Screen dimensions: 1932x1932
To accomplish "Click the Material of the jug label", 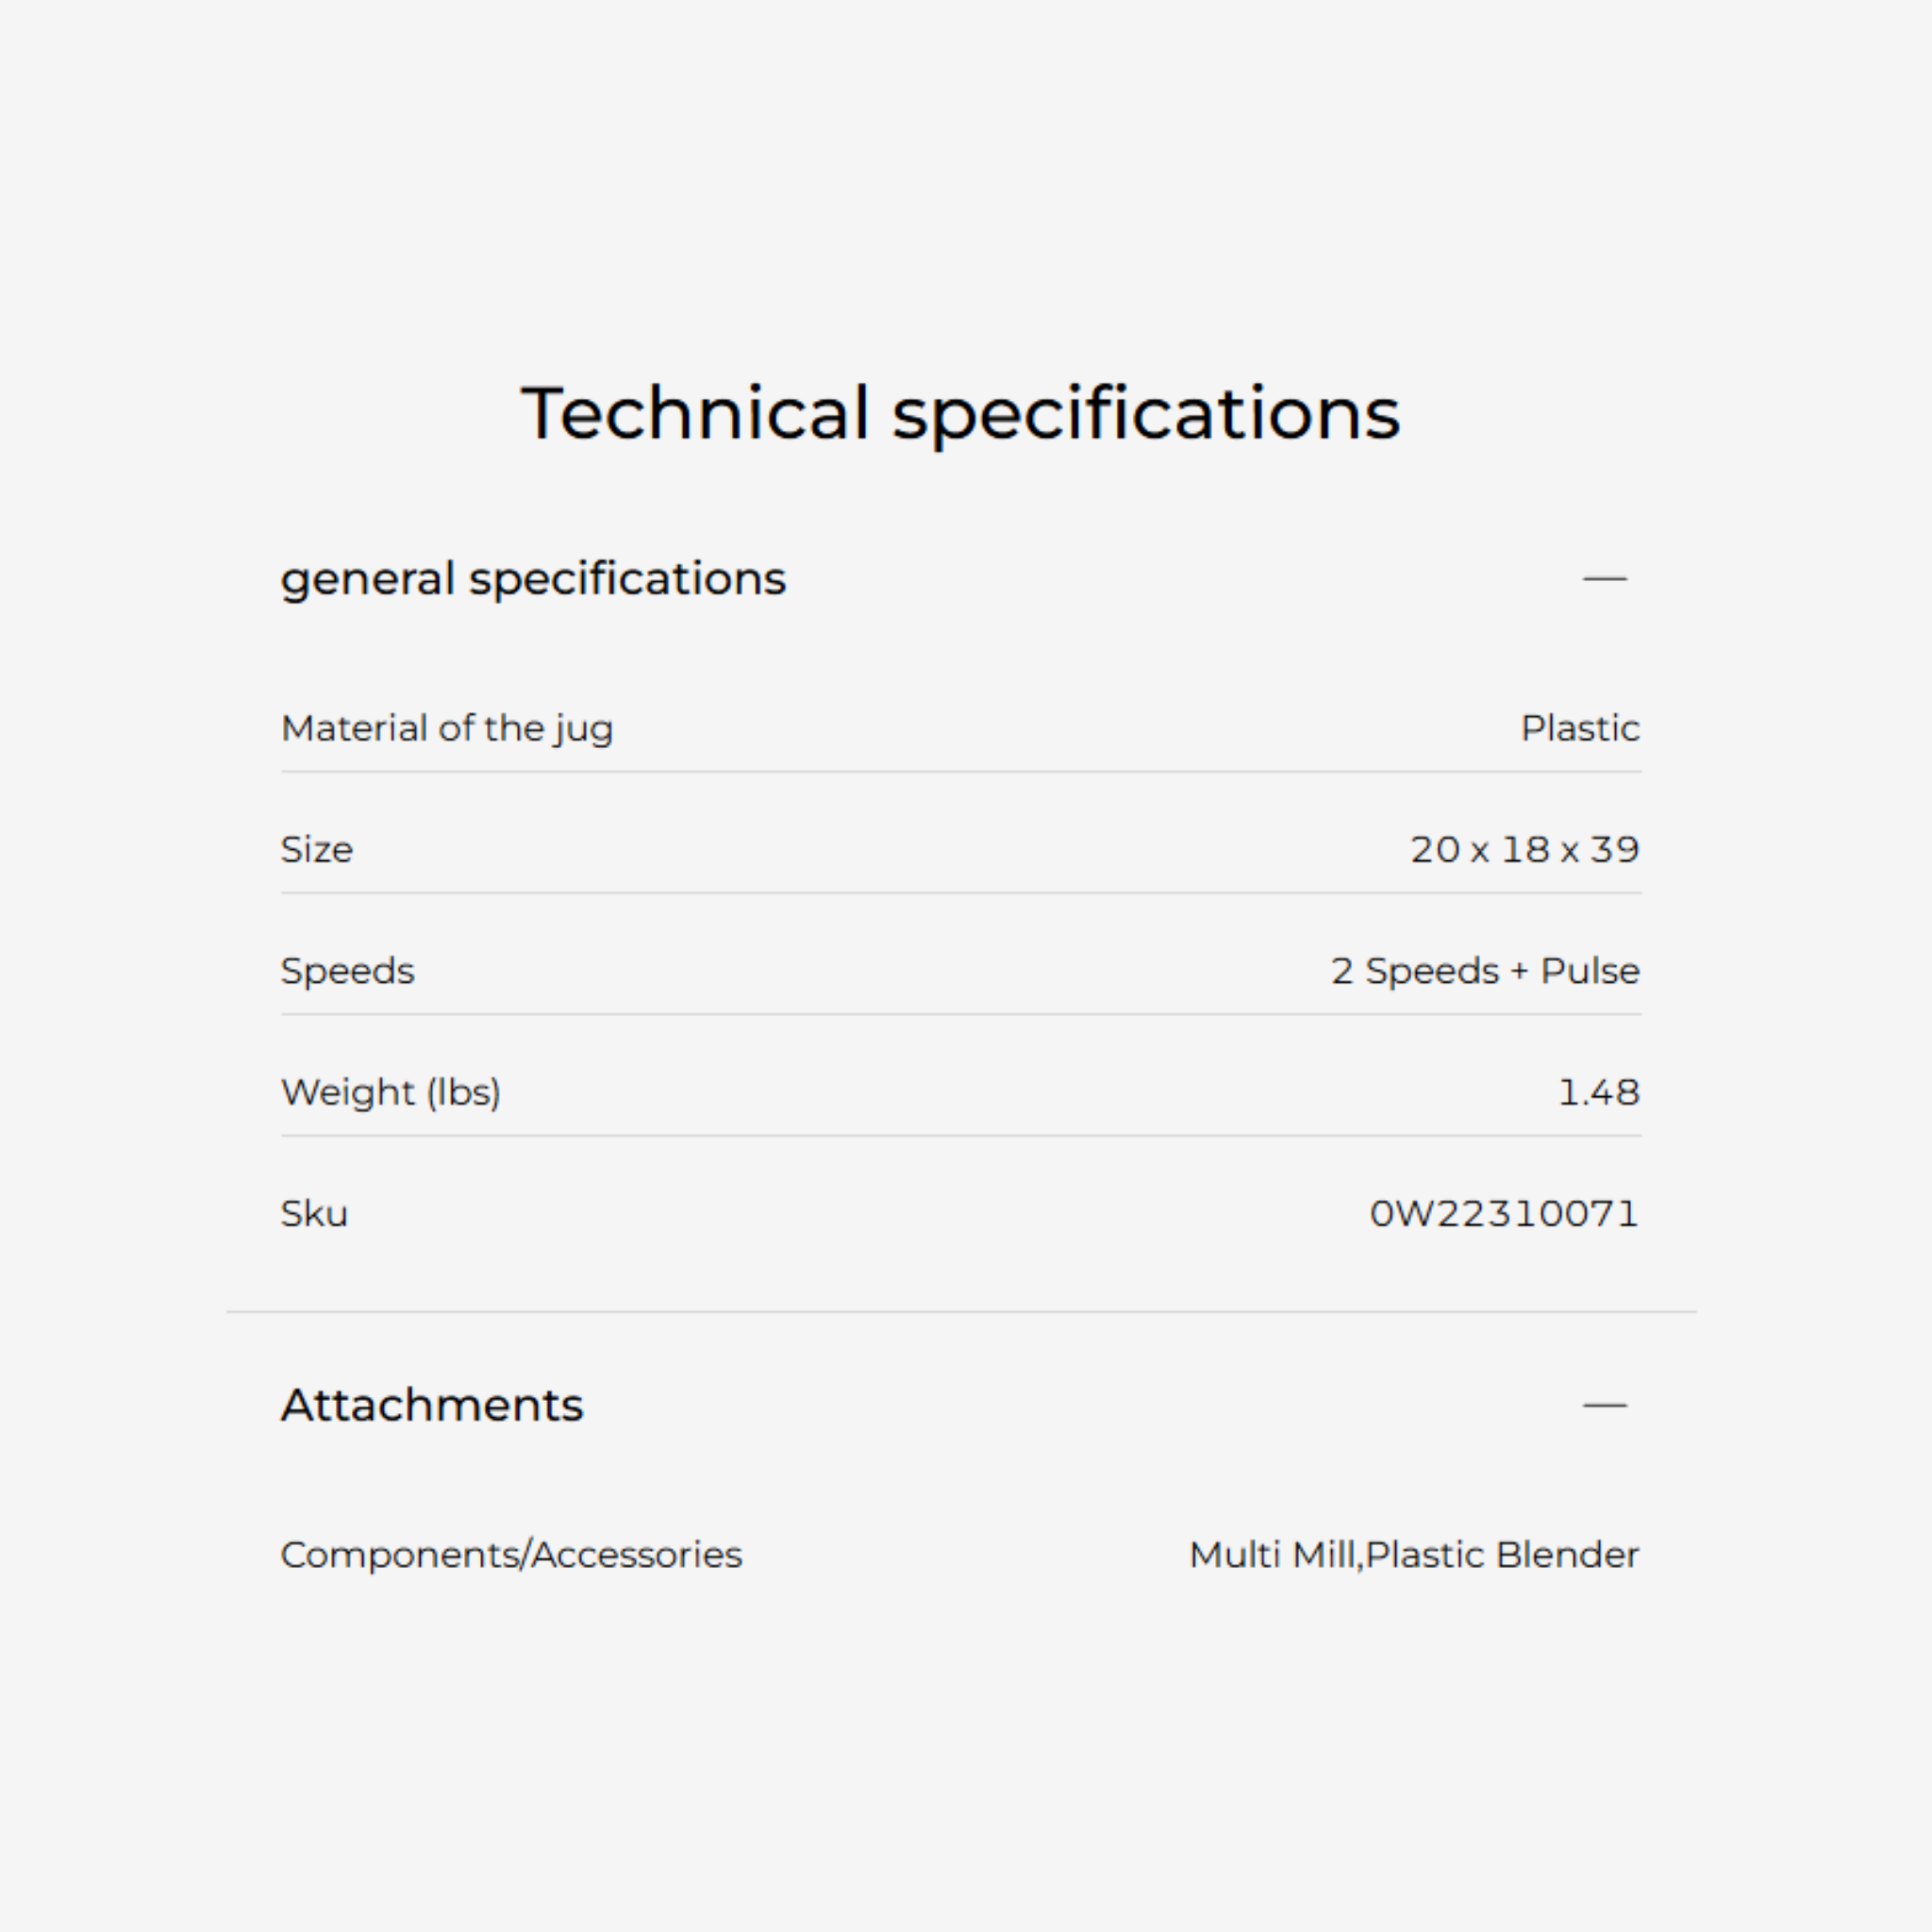I will pos(447,728).
